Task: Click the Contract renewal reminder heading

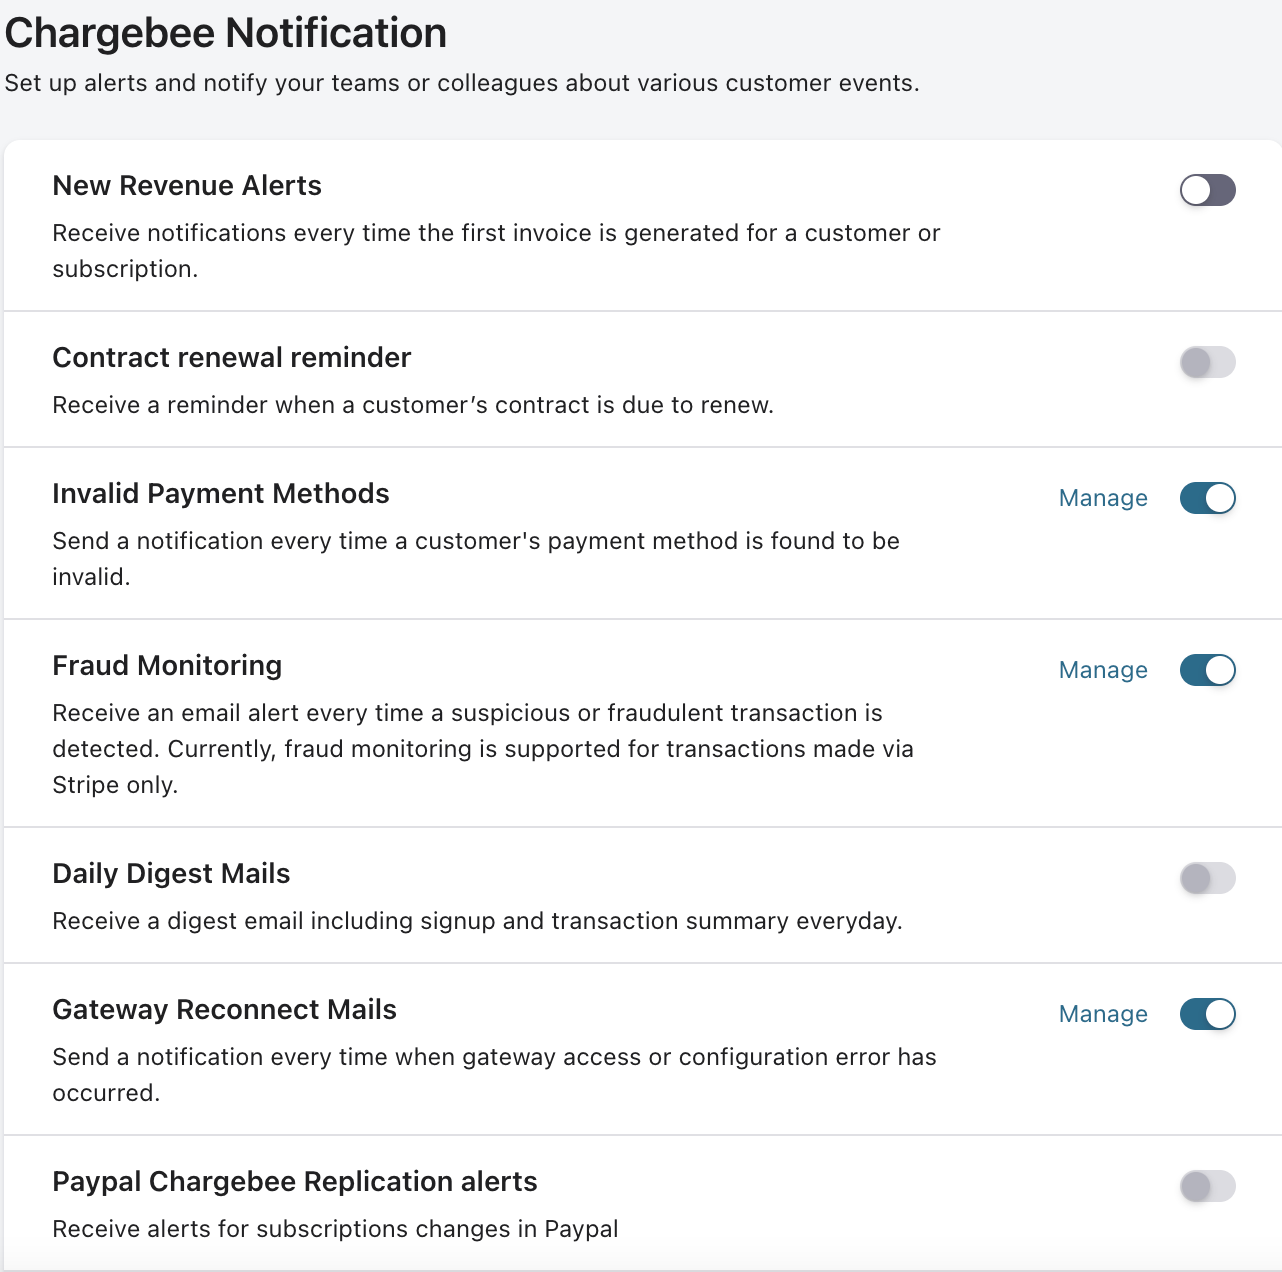Action: click(232, 358)
